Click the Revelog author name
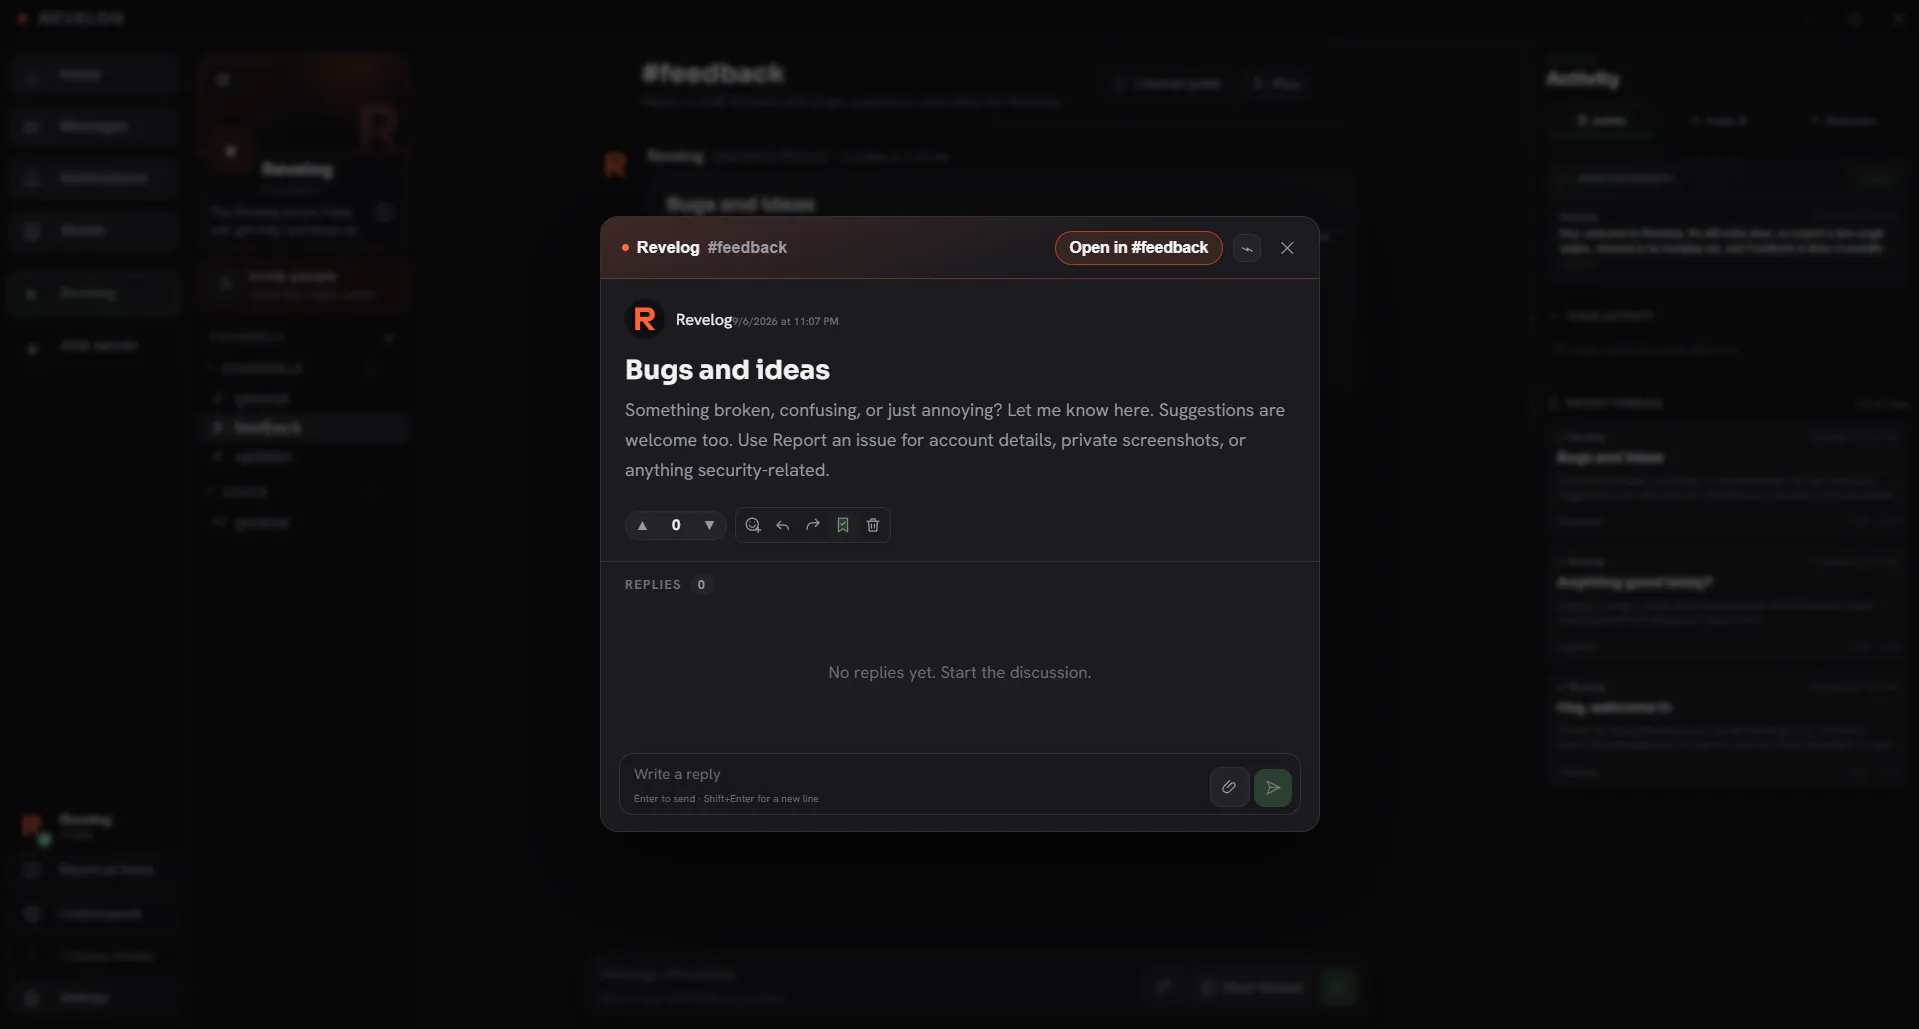The height and width of the screenshot is (1029, 1919). tap(704, 320)
